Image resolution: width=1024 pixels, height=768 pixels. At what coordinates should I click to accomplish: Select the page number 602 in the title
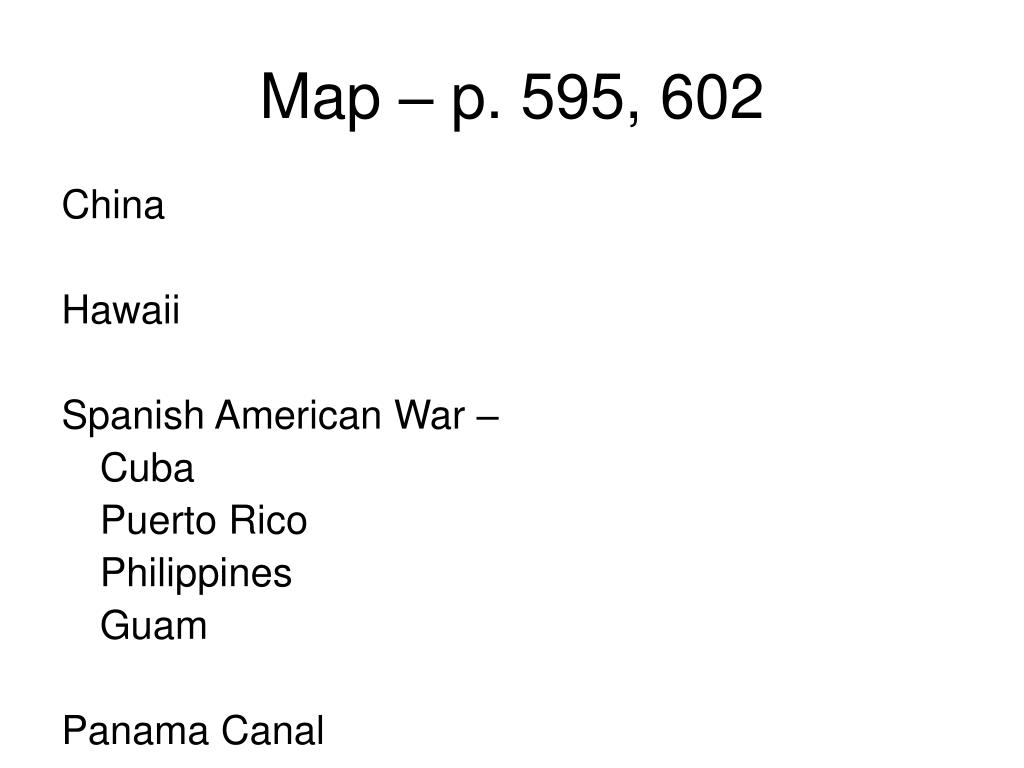(x=712, y=97)
